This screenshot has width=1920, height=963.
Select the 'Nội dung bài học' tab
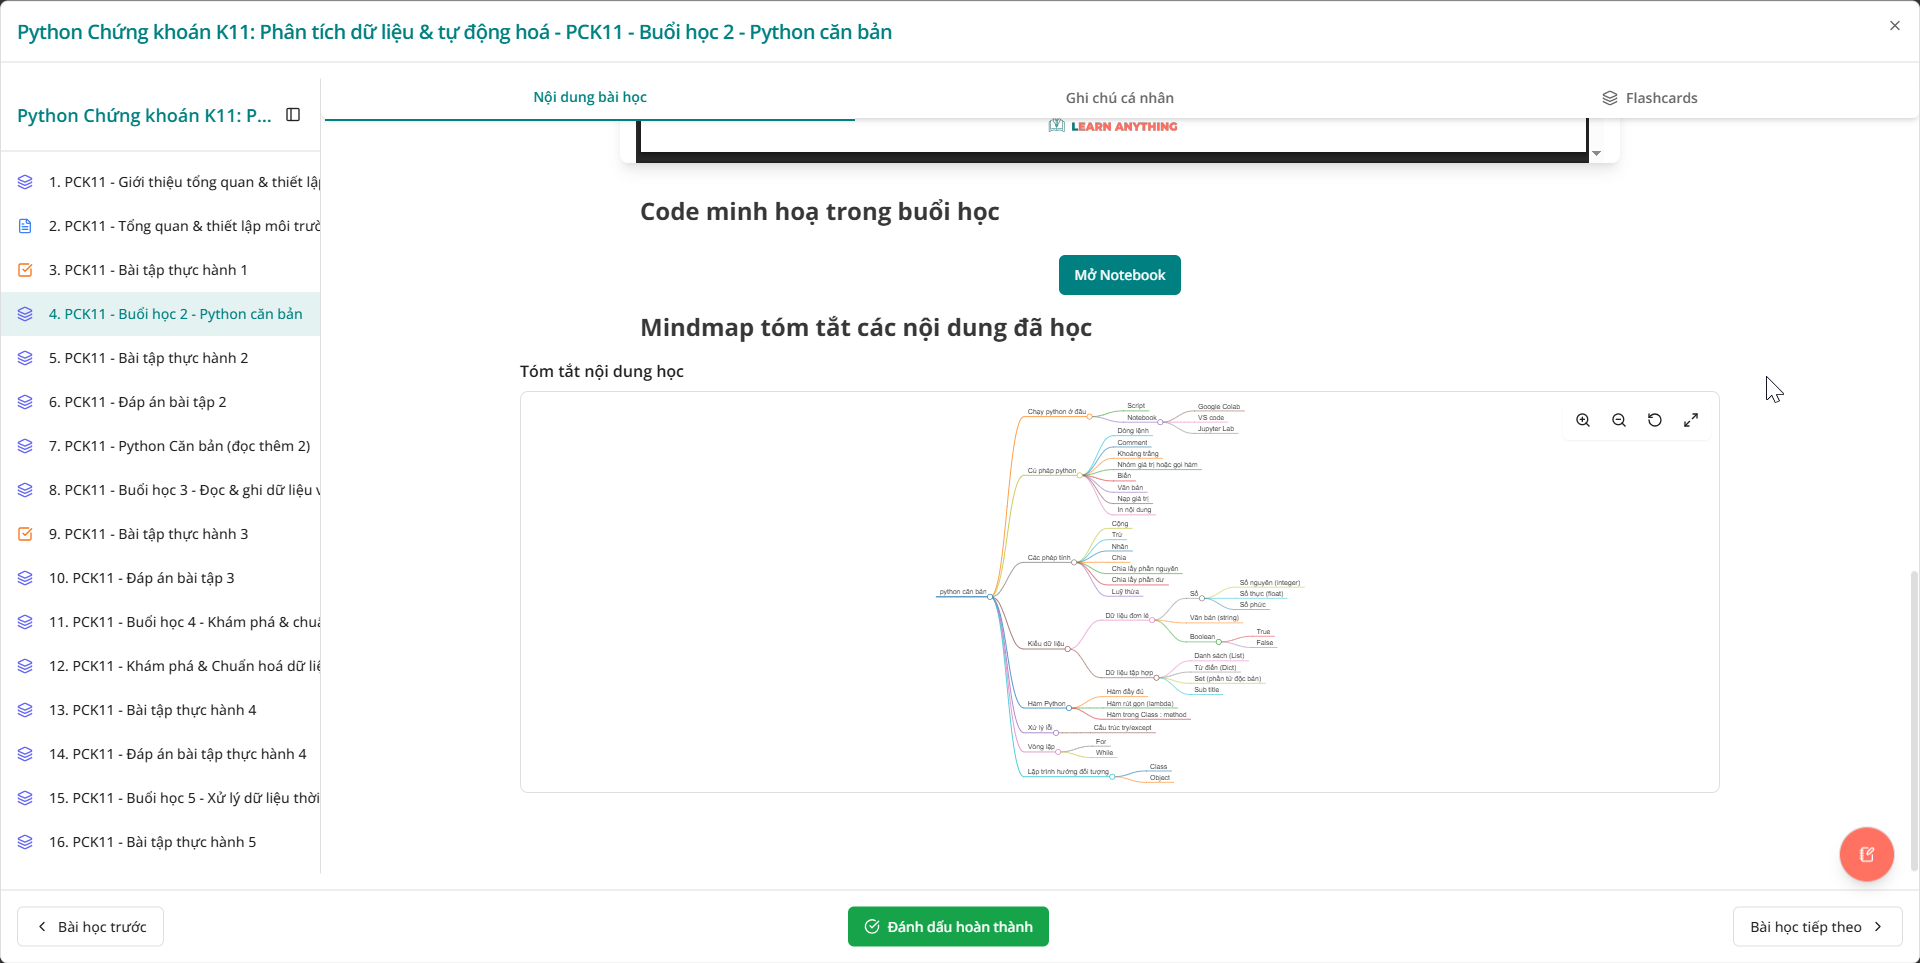pos(589,97)
